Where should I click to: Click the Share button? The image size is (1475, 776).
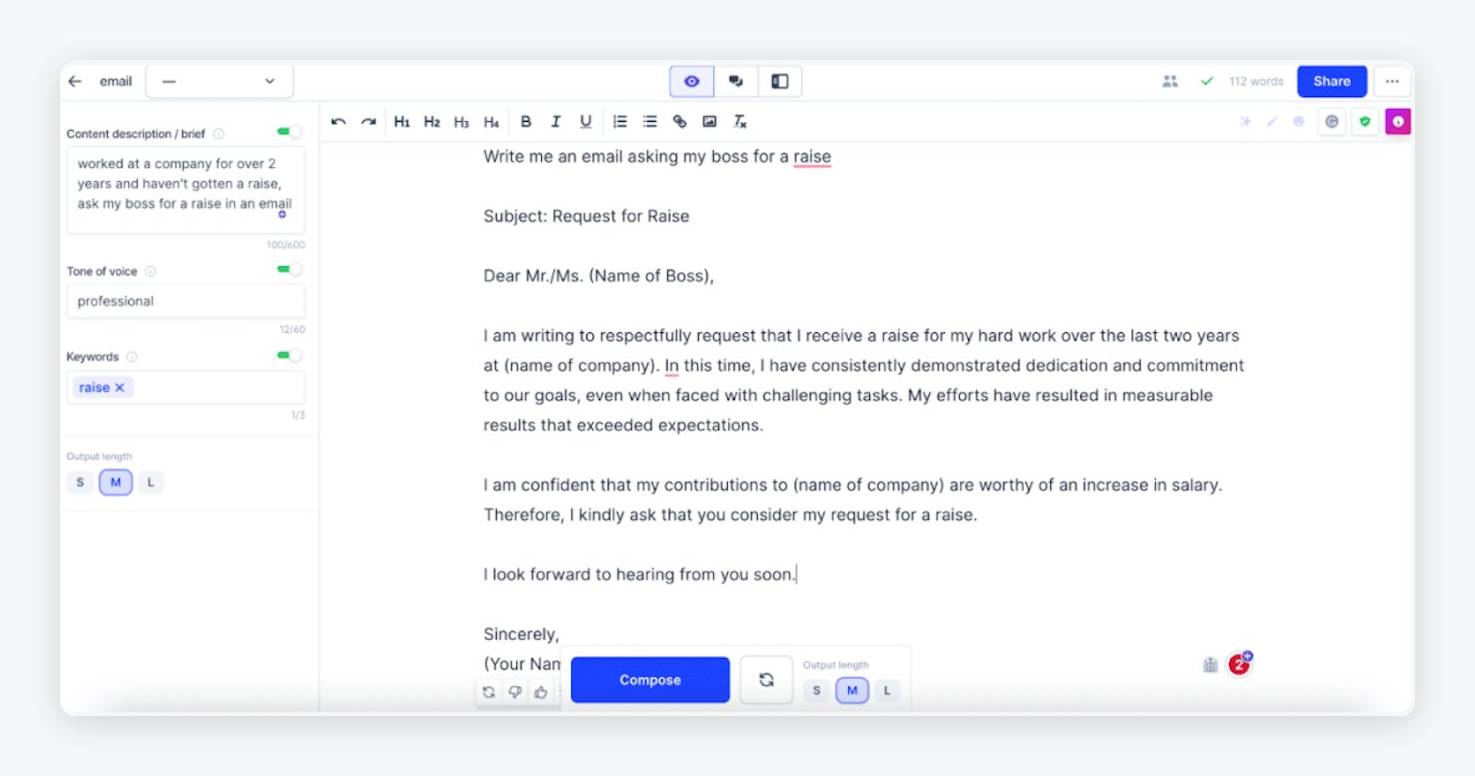[x=1332, y=82]
